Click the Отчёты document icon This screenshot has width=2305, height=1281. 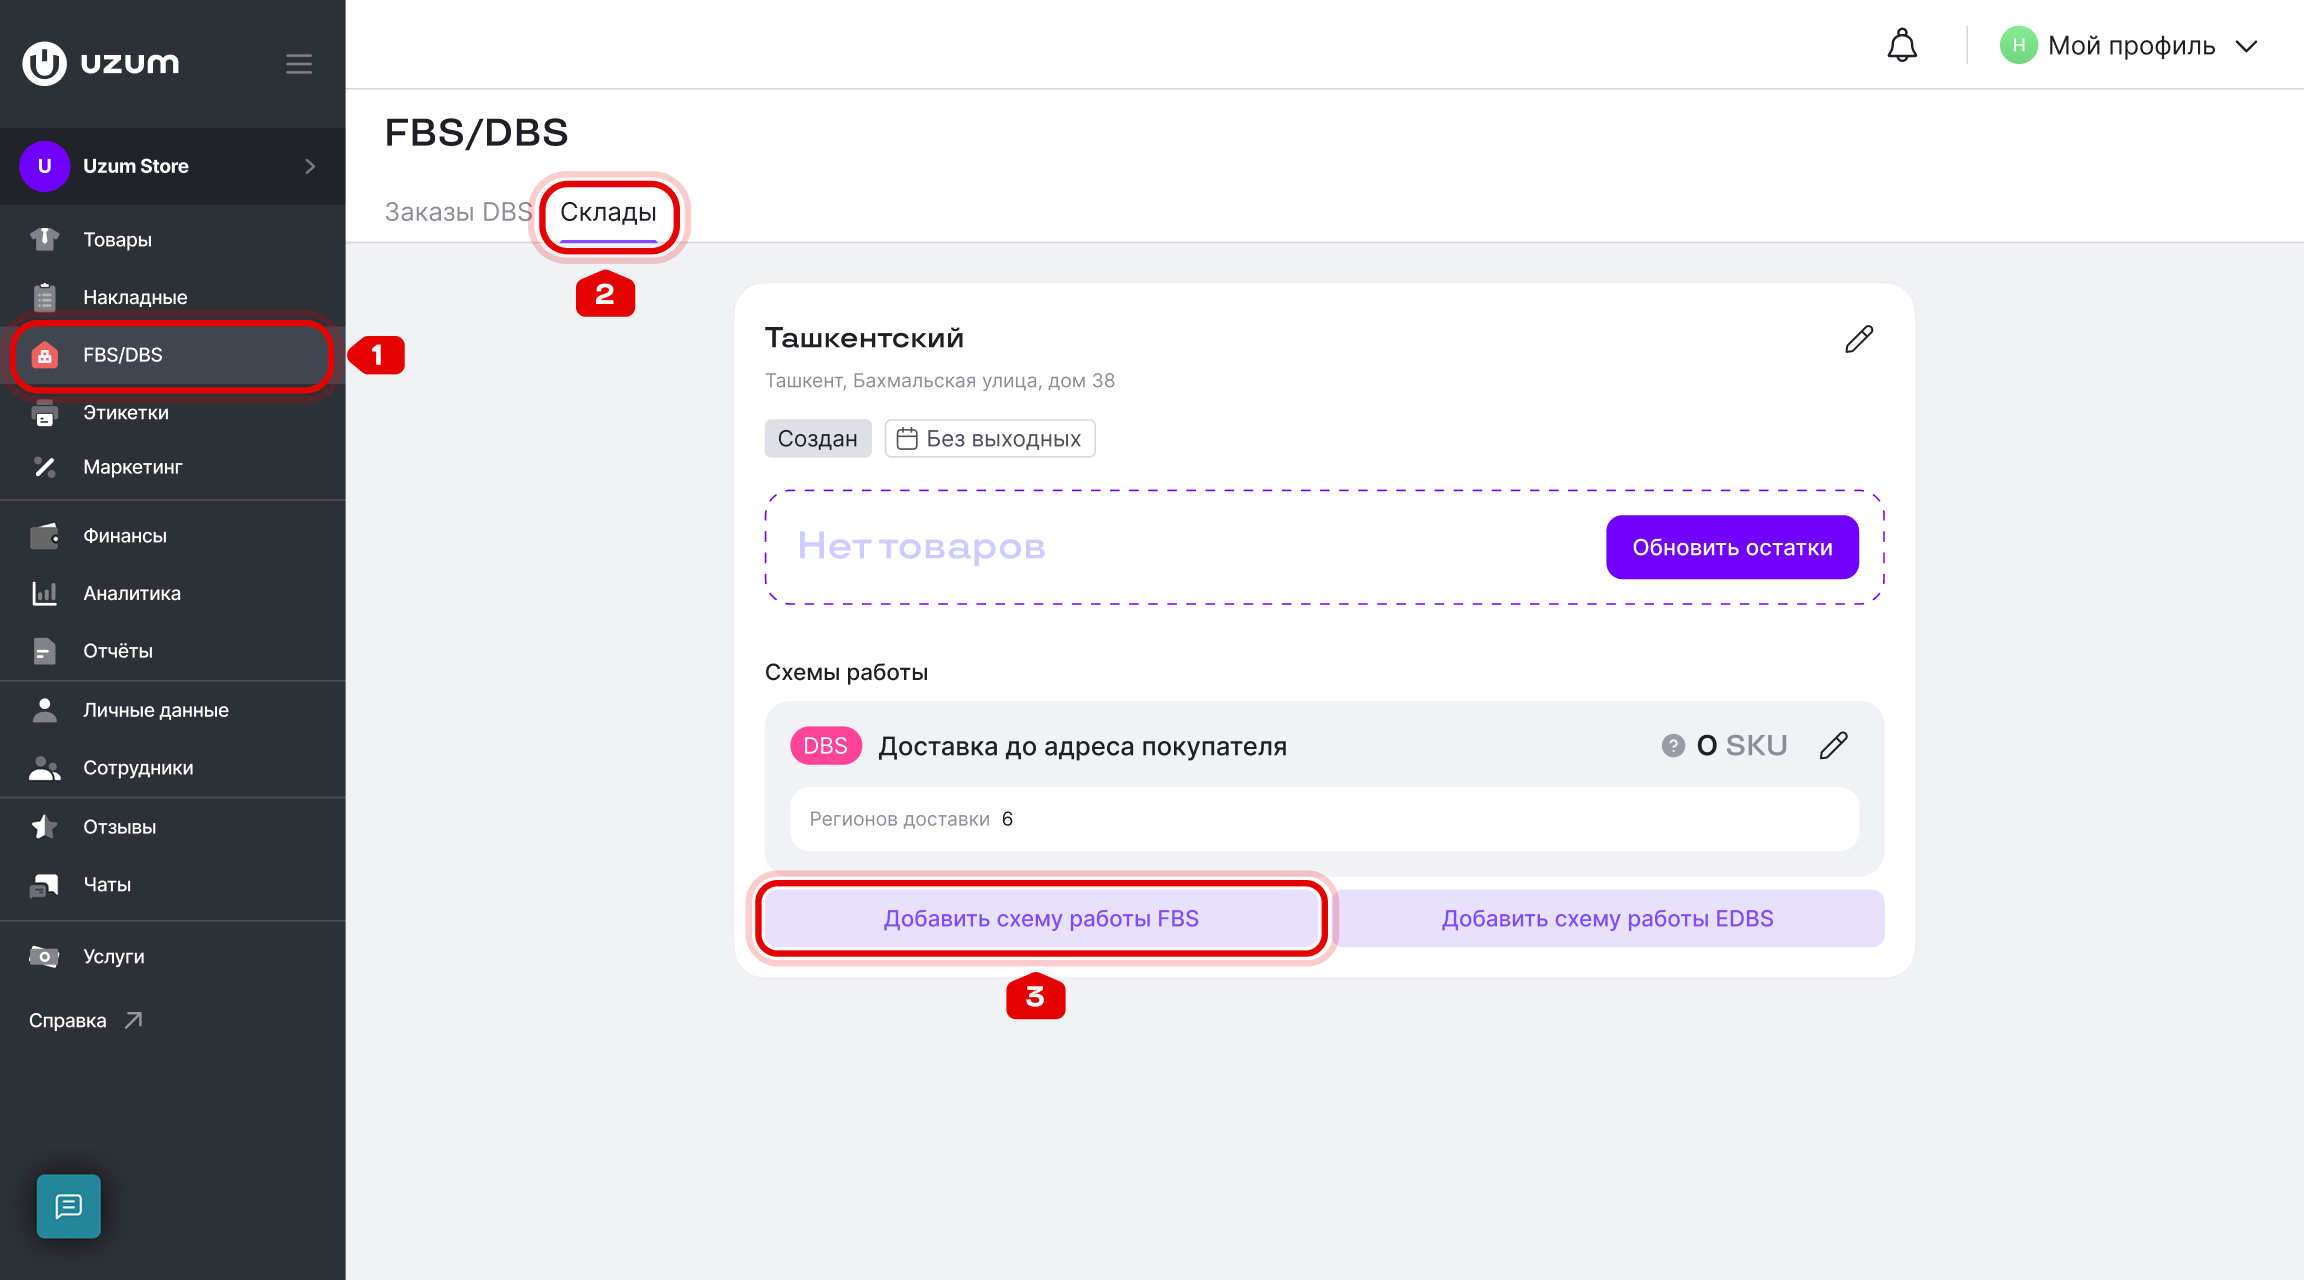pyautogui.click(x=44, y=651)
